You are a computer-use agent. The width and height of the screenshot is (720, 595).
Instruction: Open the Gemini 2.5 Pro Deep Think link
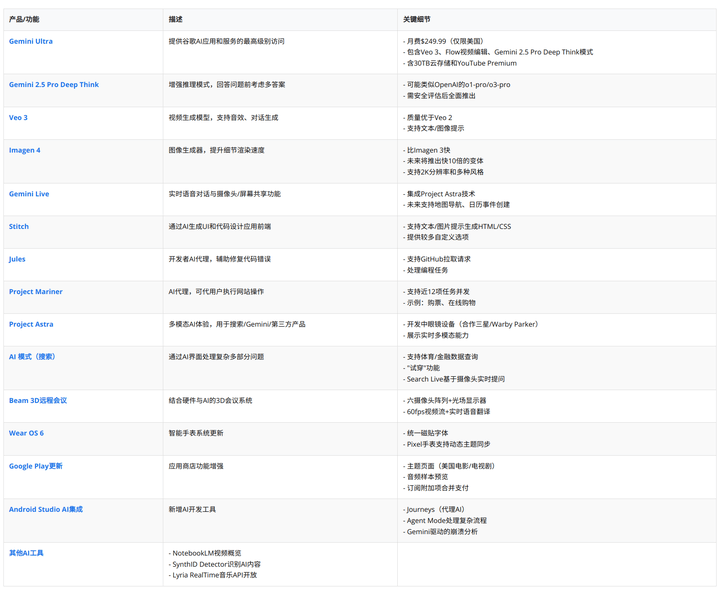pyautogui.click(x=54, y=84)
